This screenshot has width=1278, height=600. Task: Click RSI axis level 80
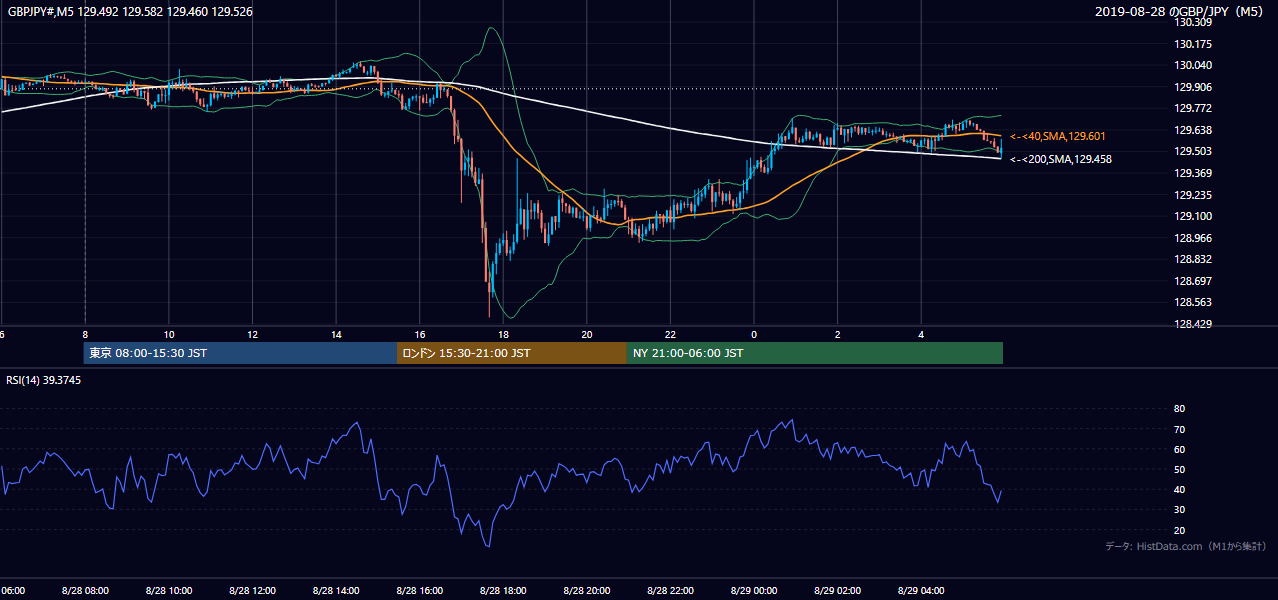pyautogui.click(x=1180, y=409)
